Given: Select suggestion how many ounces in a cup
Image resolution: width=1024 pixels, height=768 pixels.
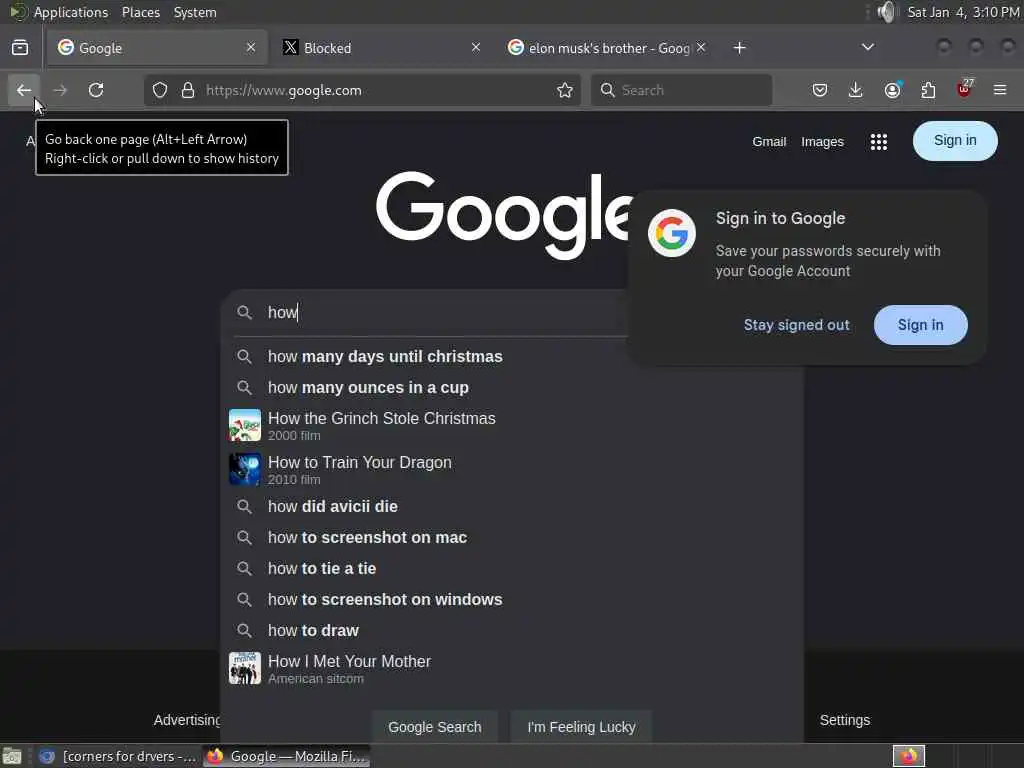Looking at the screenshot, I should pyautogui.click(x=511, y=387).
